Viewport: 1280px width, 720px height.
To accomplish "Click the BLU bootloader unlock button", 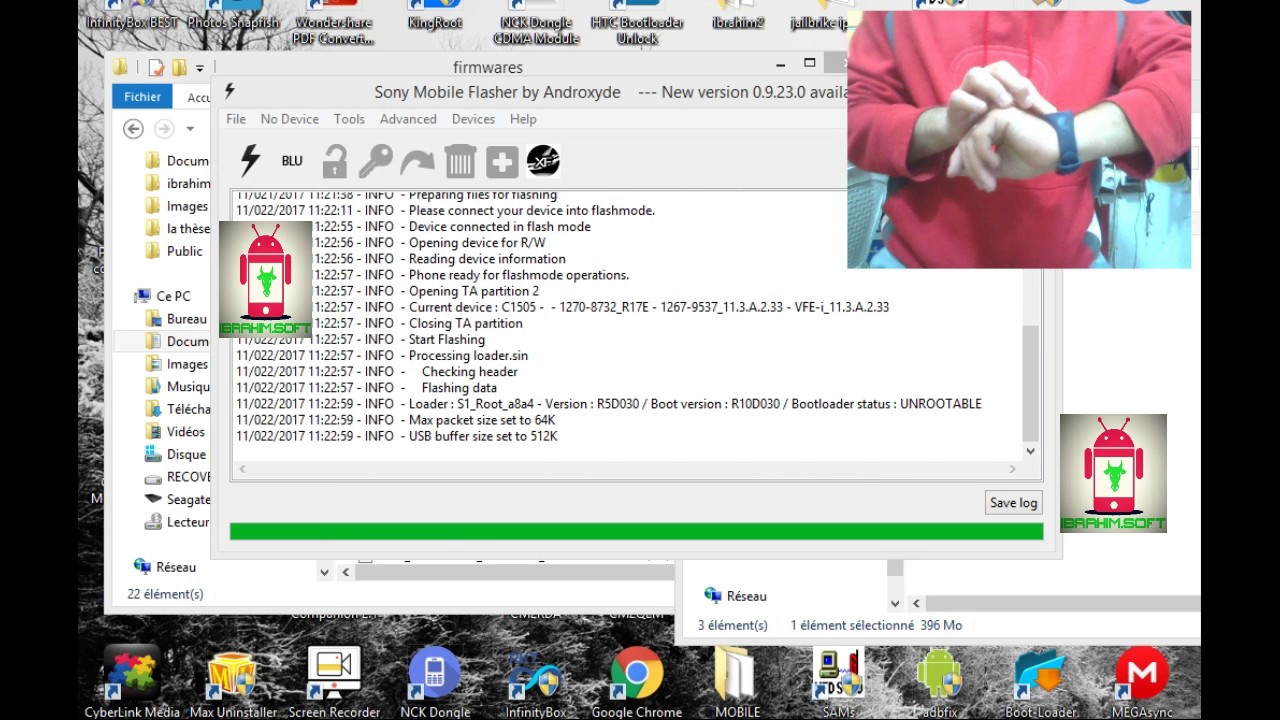I will (292, 161).
